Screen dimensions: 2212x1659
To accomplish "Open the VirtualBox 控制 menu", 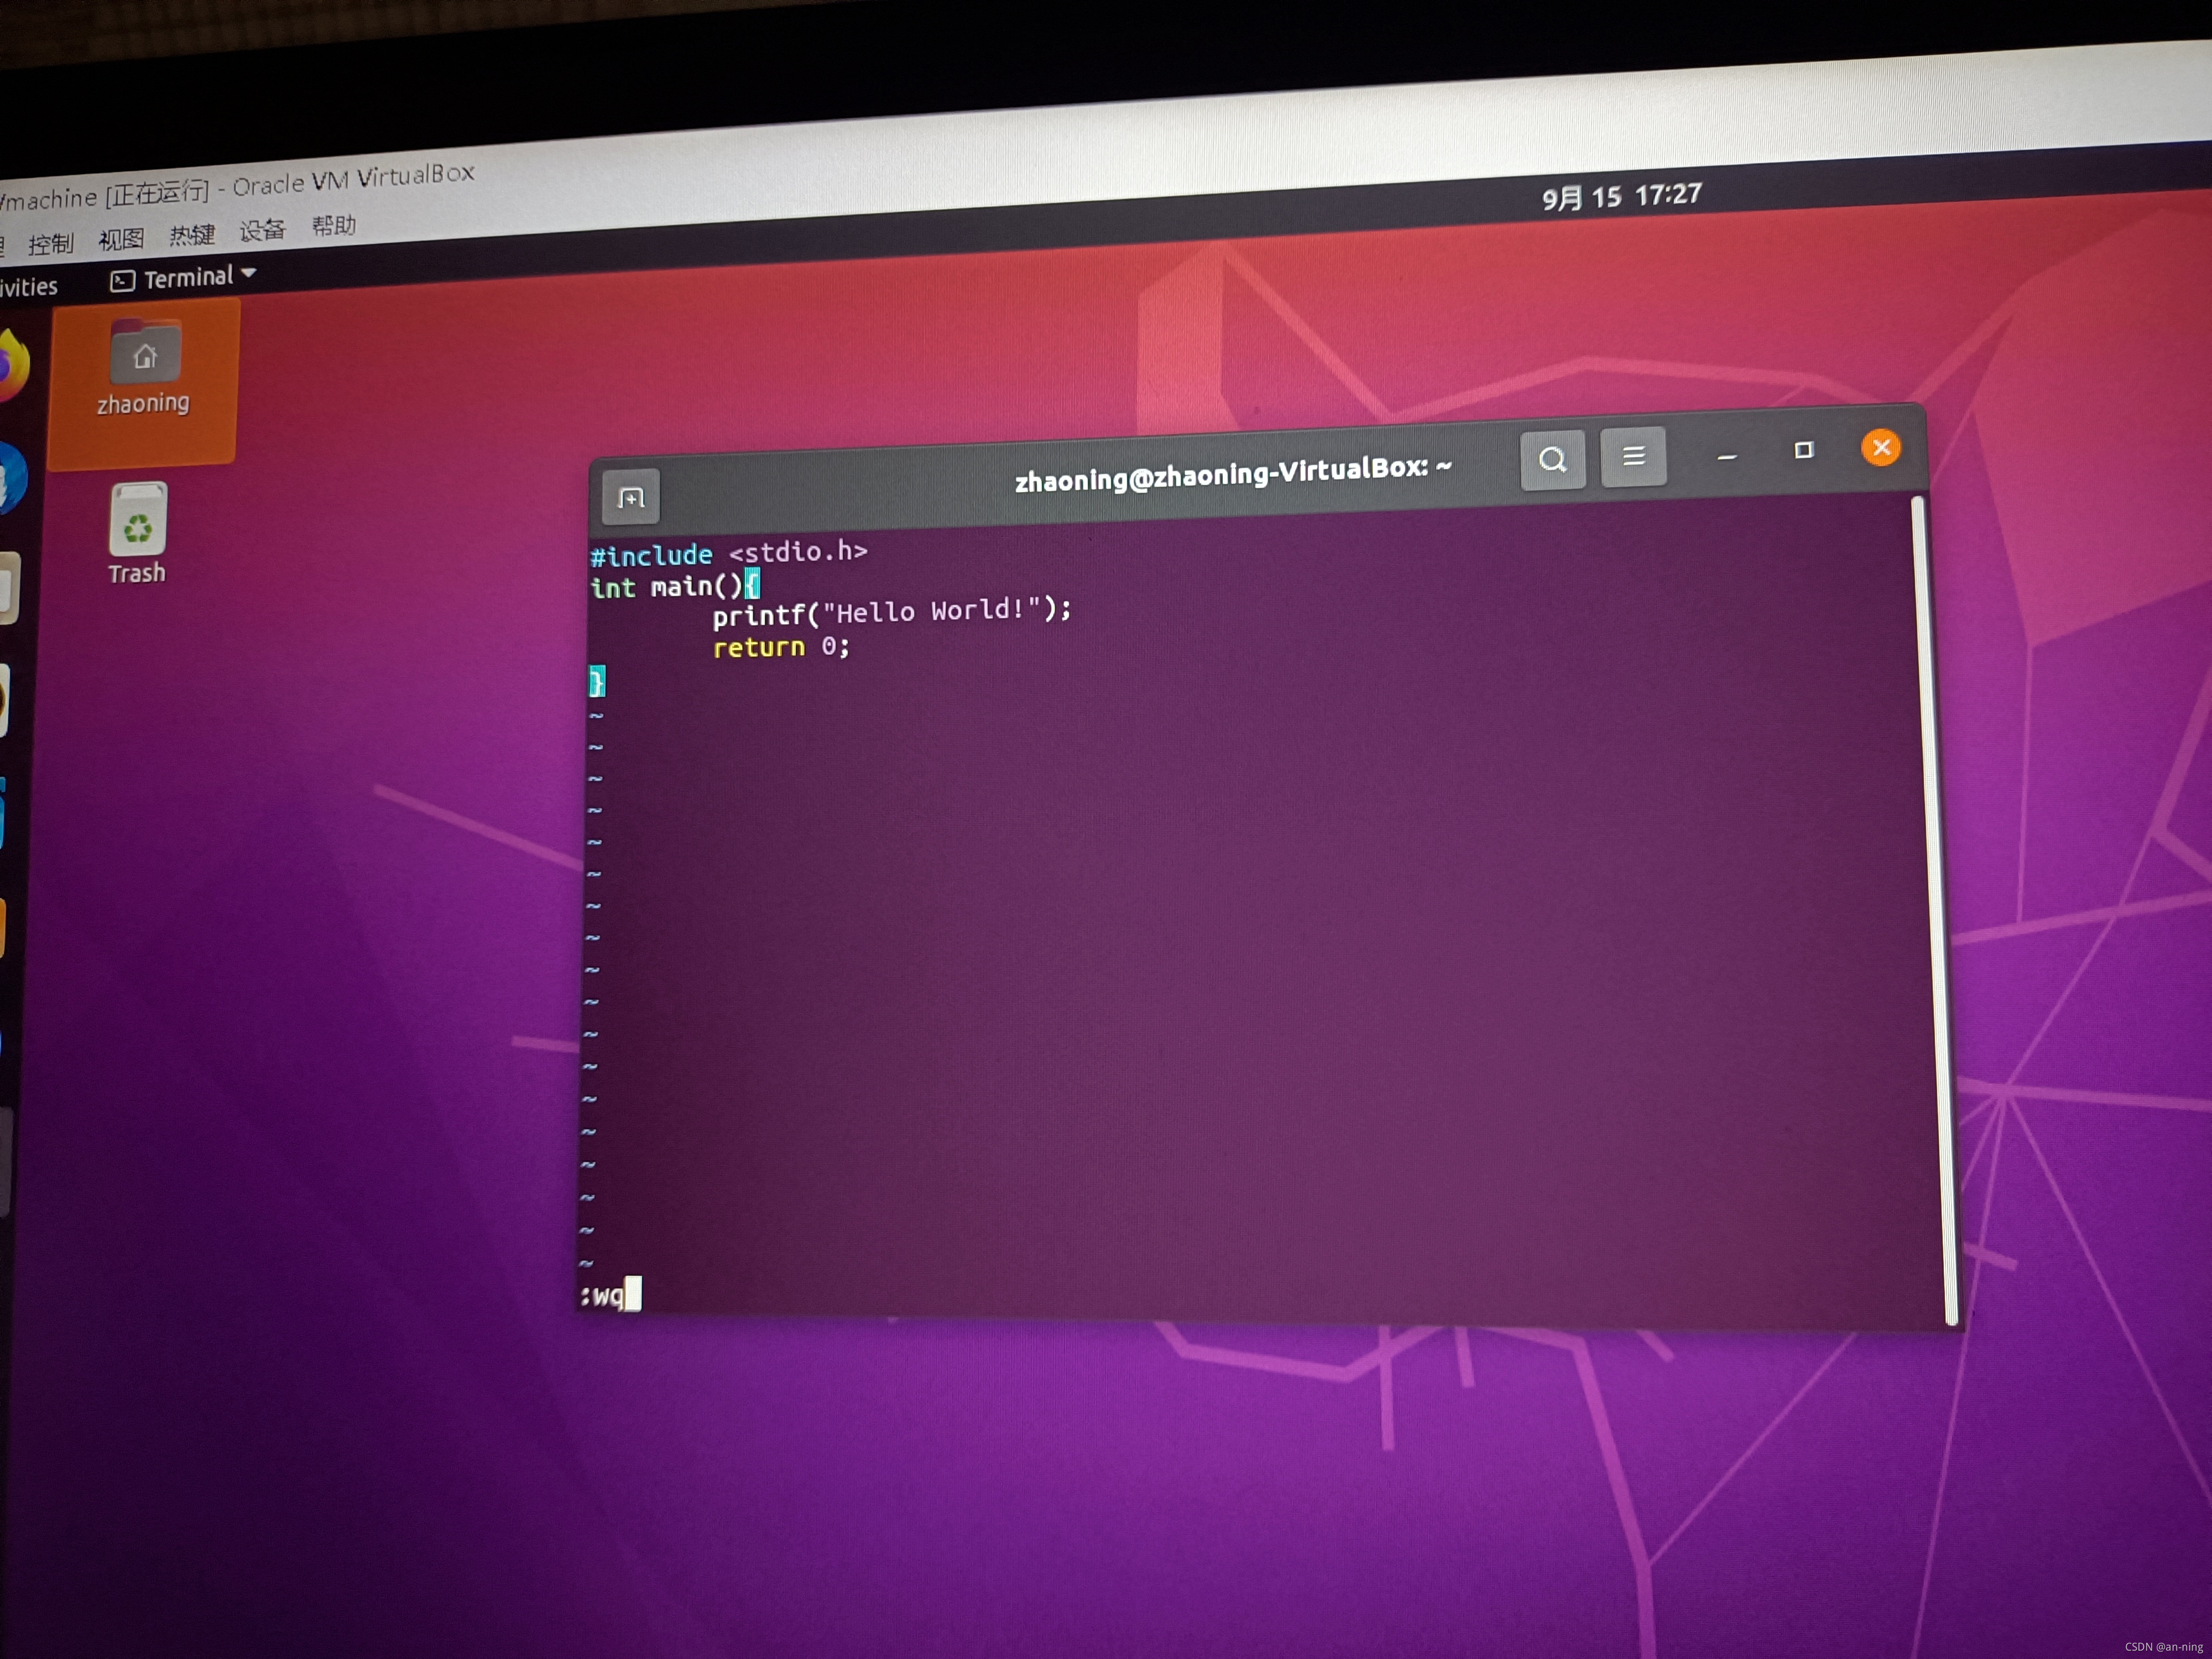I will [x=50, y=243].
